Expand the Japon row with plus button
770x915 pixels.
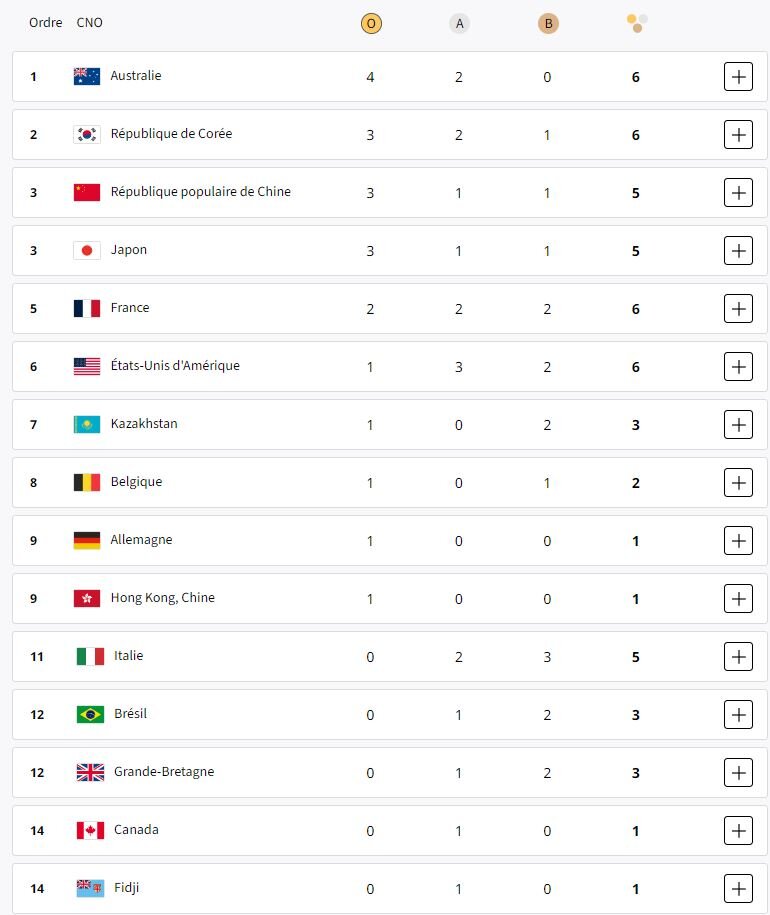738,250
